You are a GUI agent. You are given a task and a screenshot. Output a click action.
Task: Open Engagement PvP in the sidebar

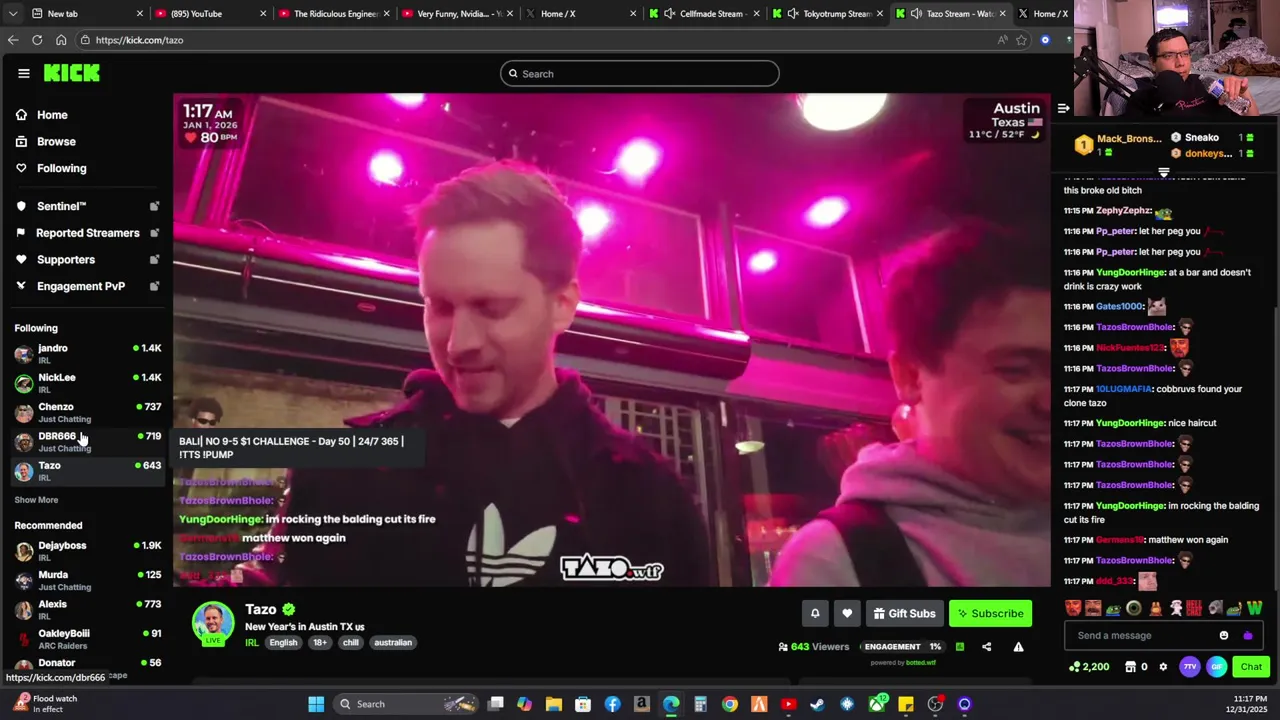pos(81,286)
